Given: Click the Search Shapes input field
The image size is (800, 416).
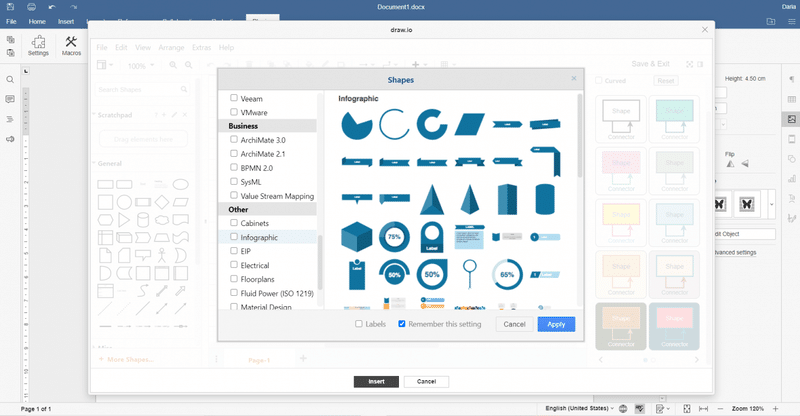Looking at the screenshot, I should click(x=142, y=89).
